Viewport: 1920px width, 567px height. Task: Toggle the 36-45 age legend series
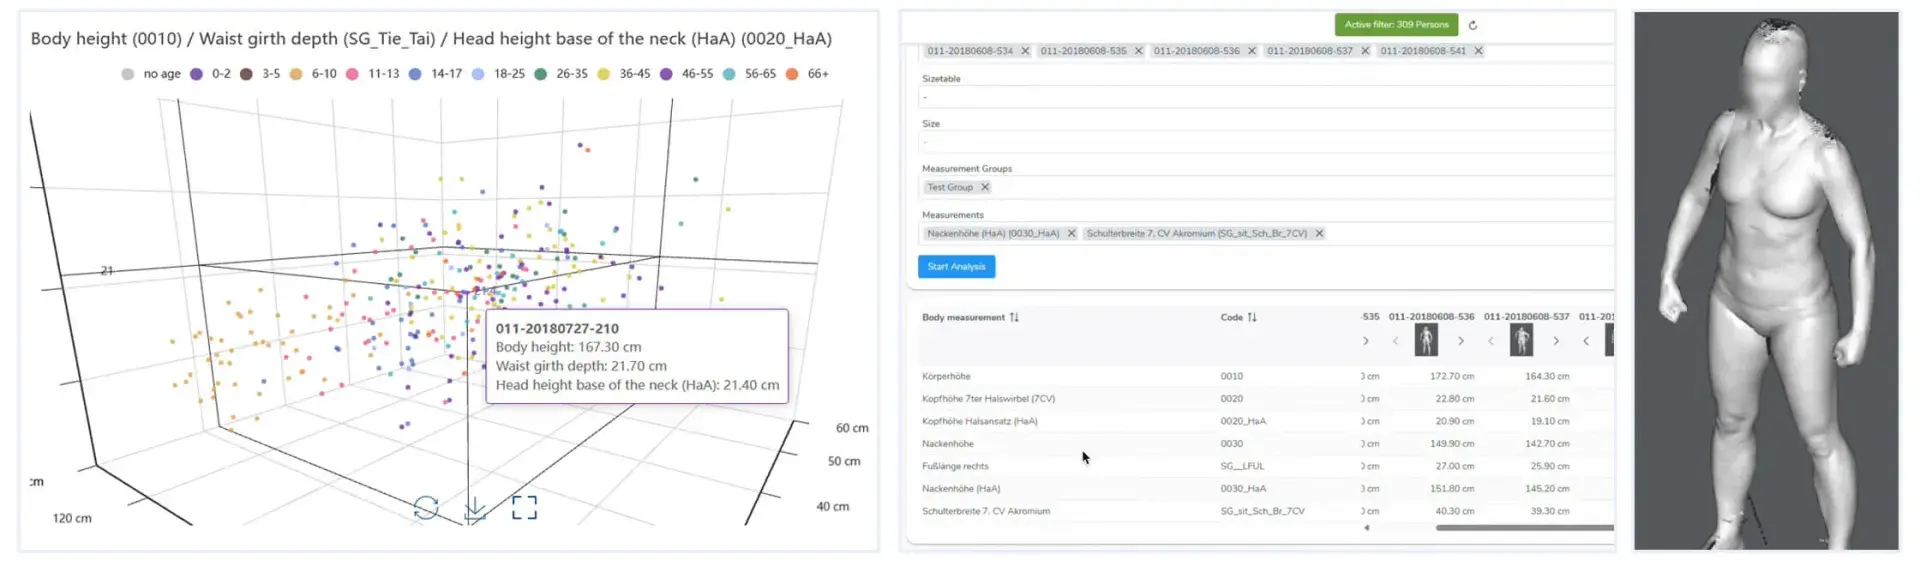coord(623,74)
